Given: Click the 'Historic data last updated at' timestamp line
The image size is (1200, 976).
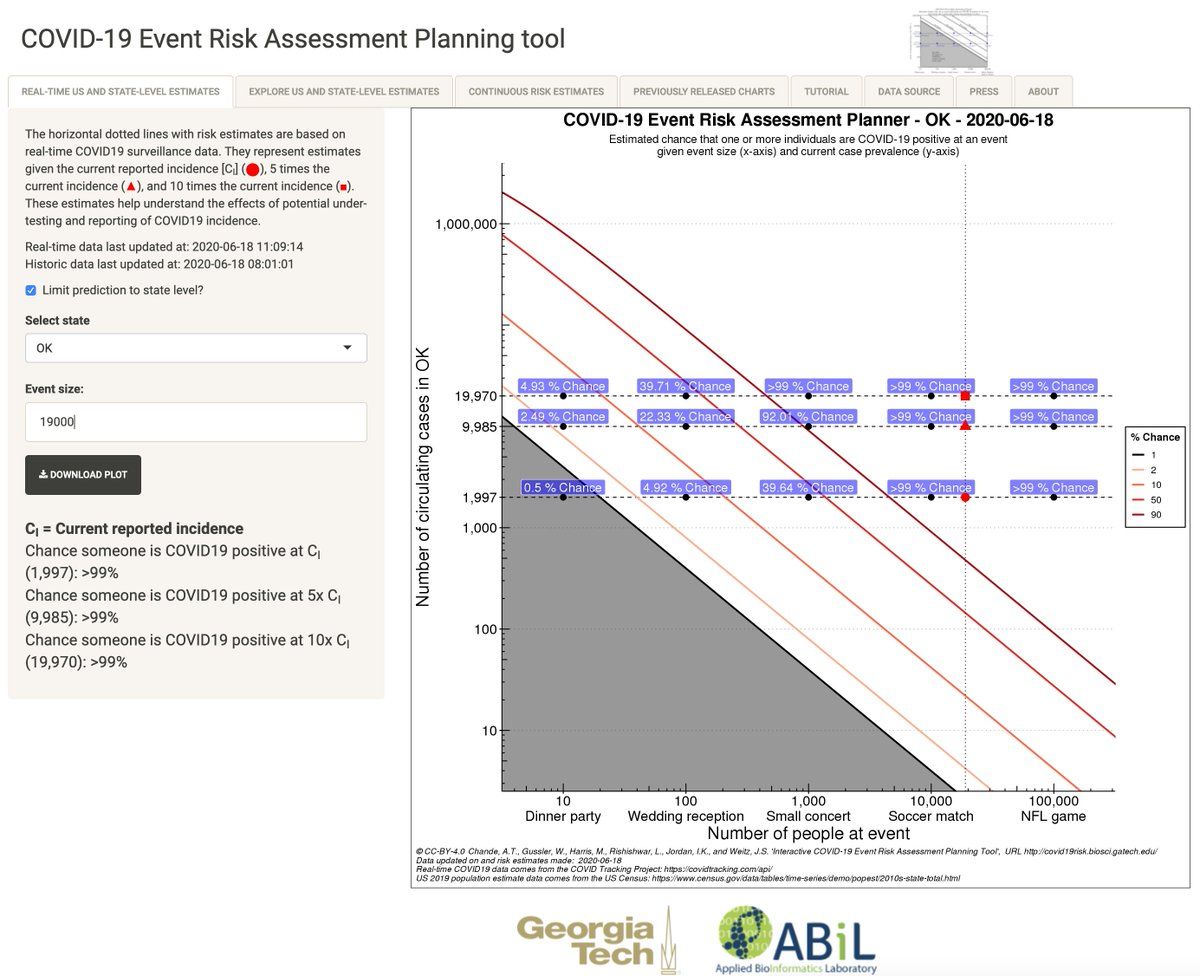Looking at the screenshot, I should click(159, 264).
